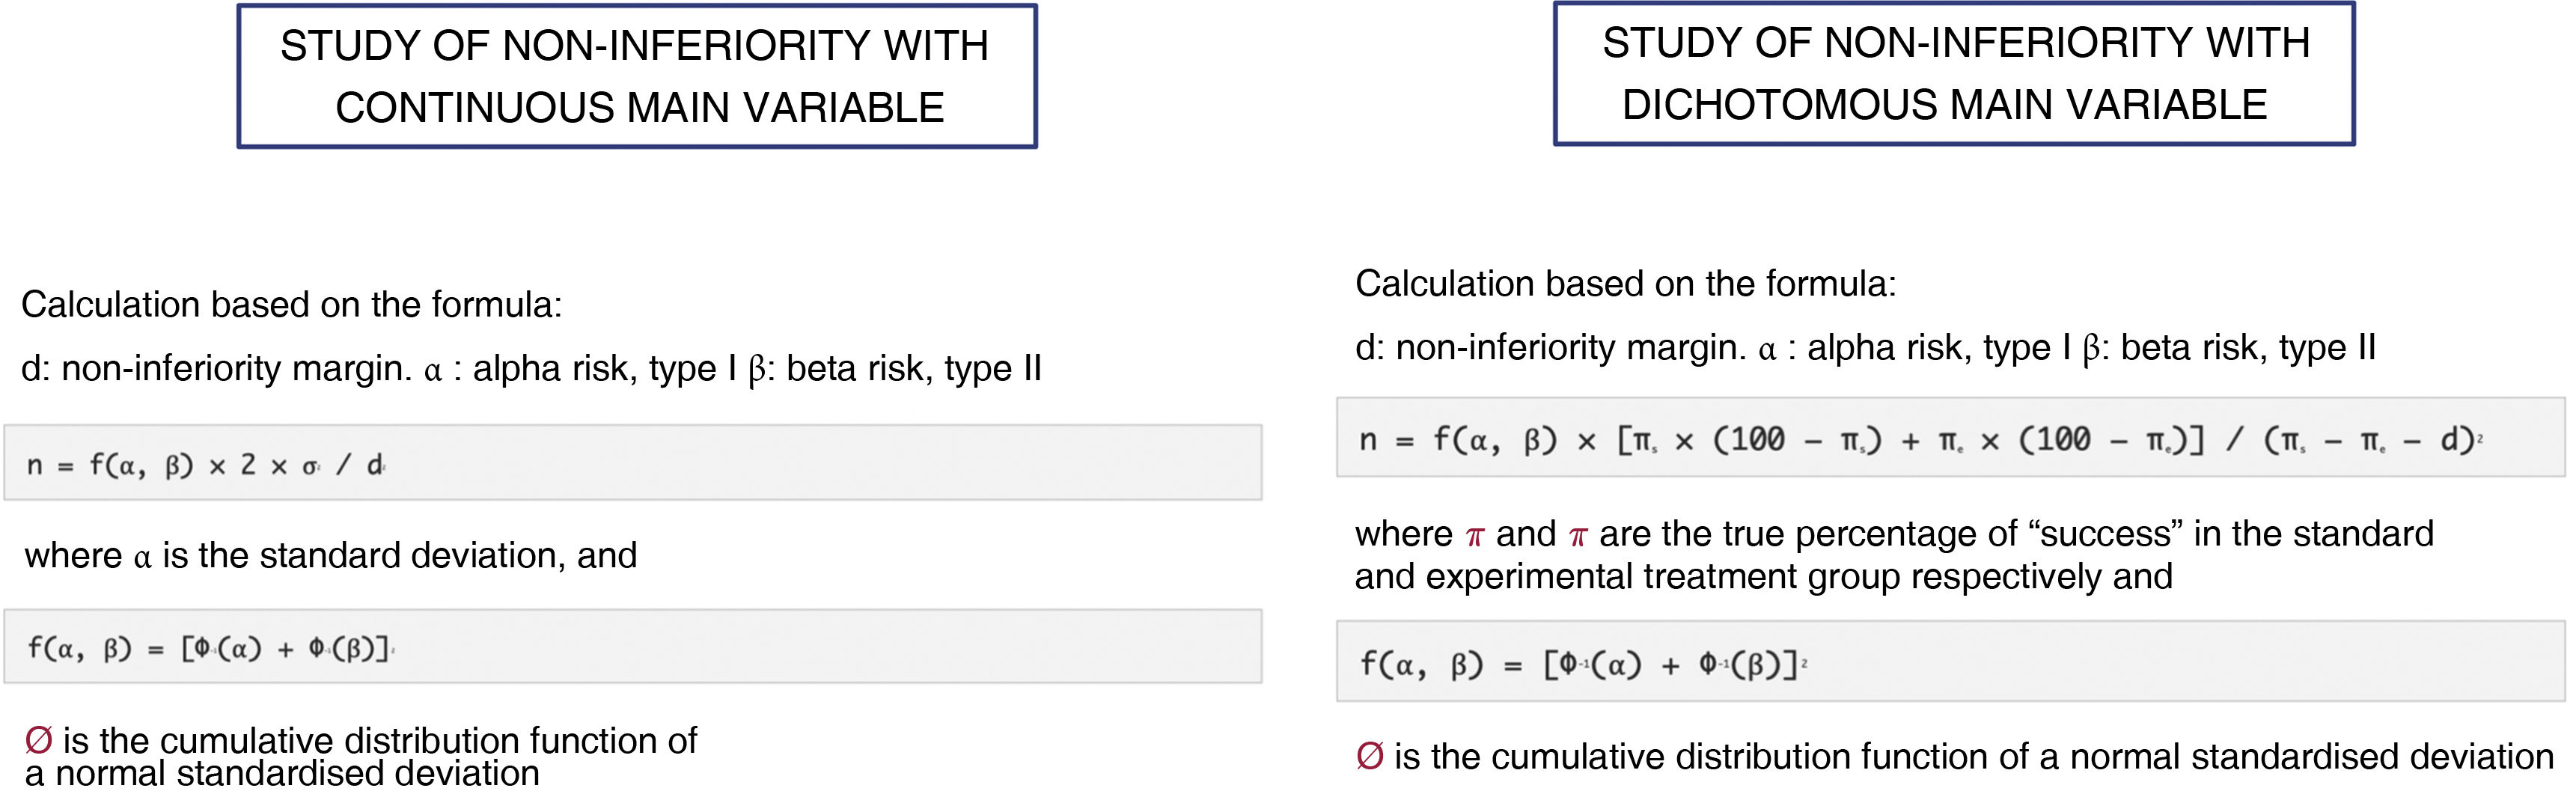Click the left 'Calculation based on the formula:' text
This screenshot has height=800, width=2576.
click(291, 304)
